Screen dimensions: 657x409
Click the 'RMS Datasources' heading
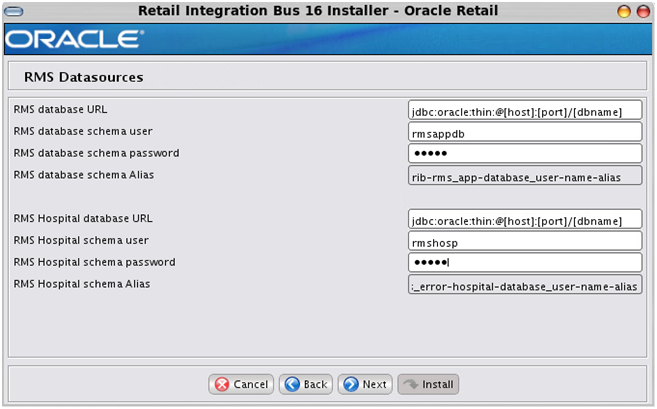coord(83,77)
